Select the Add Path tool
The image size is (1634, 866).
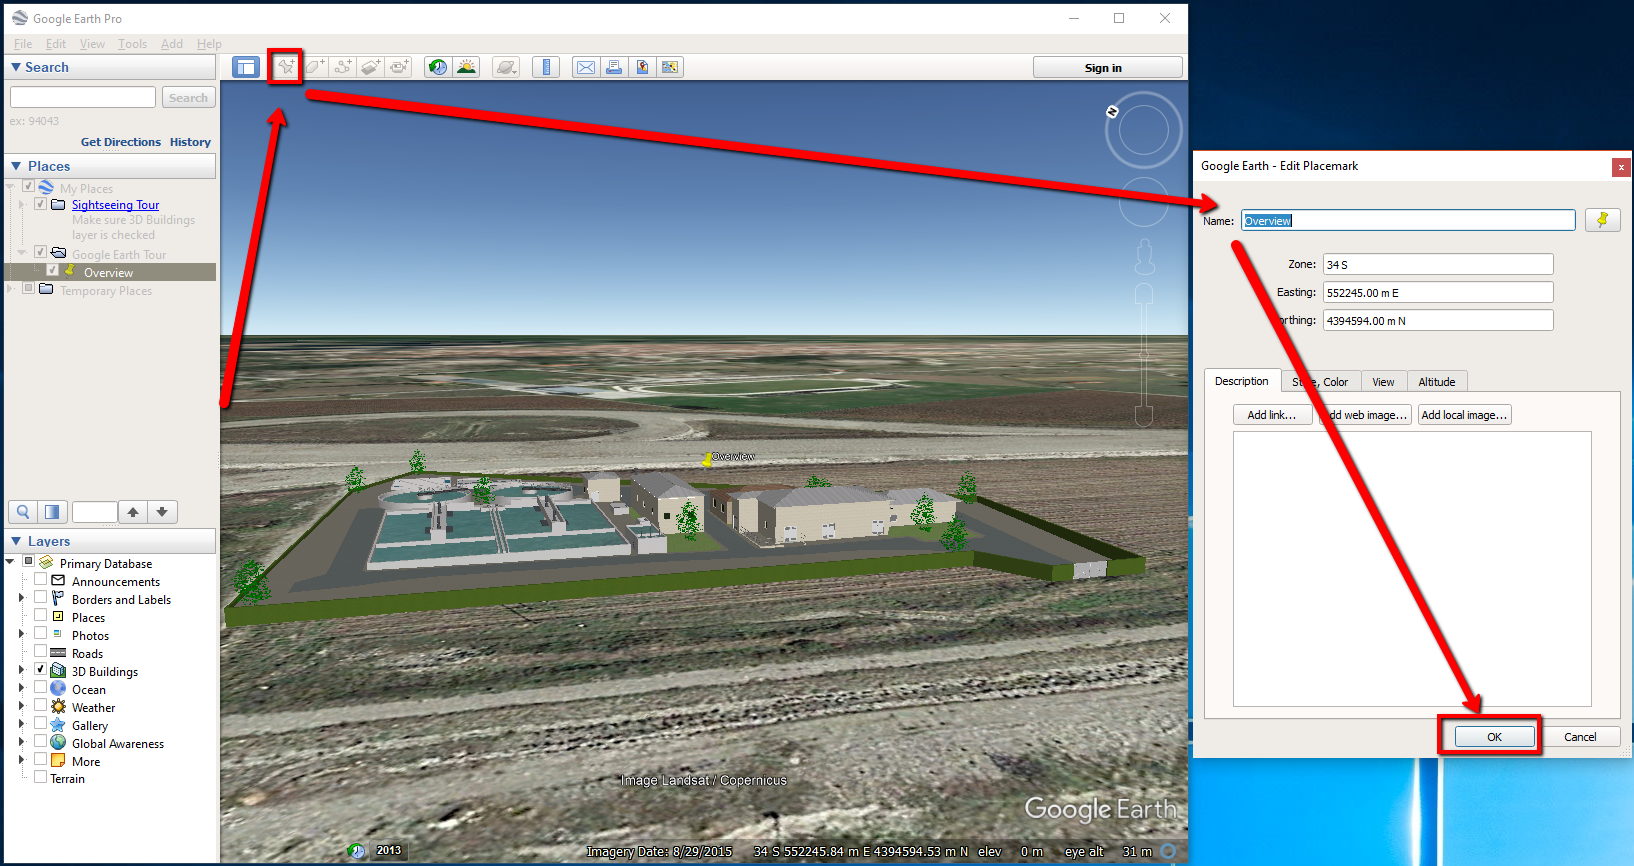click(343, 67)
